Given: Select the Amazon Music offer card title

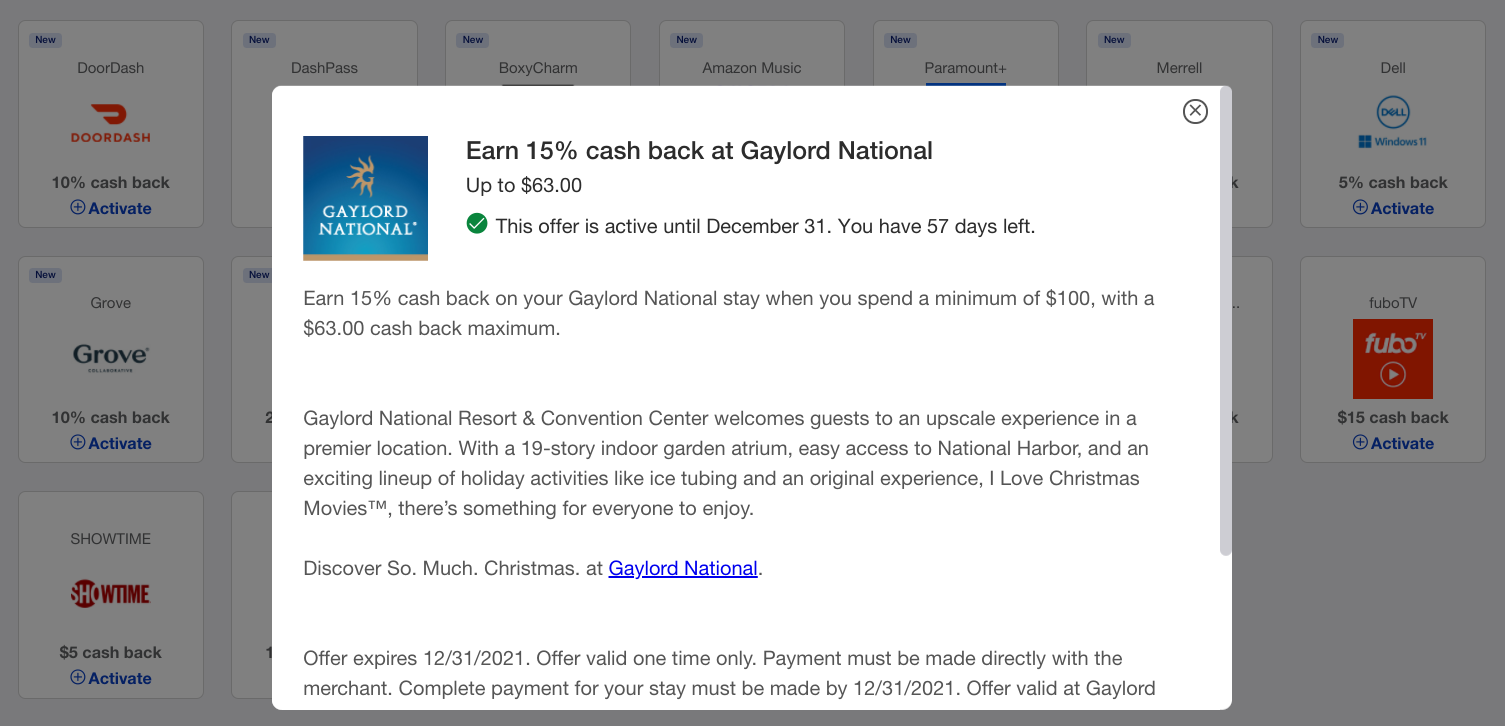Looking at the screenshot, I should pyautogui.click(x=752, y=68).
